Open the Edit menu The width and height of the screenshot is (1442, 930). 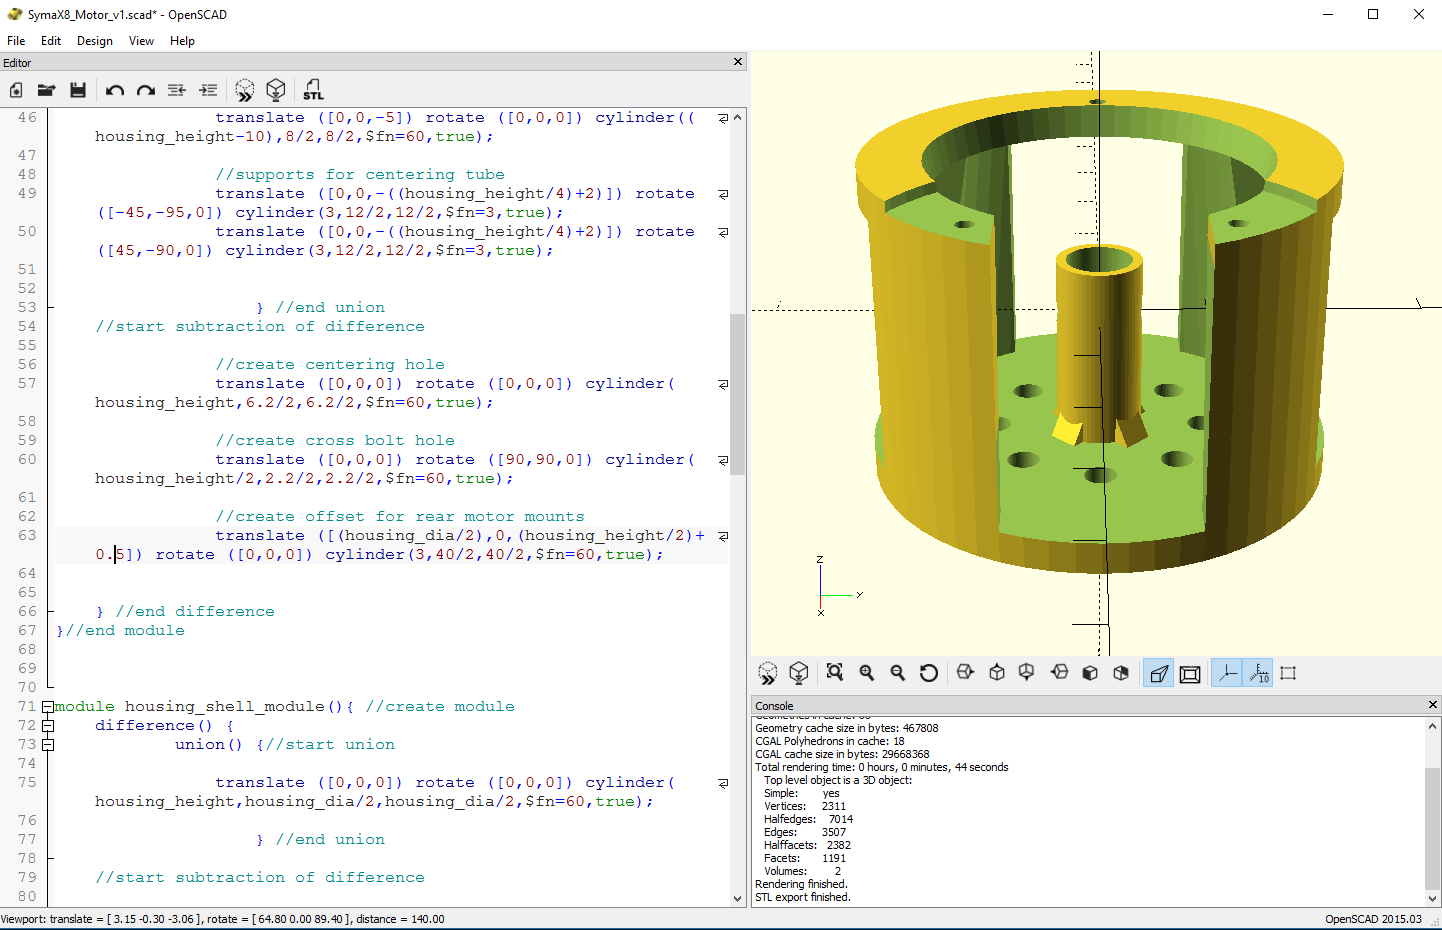pos(51,41)
